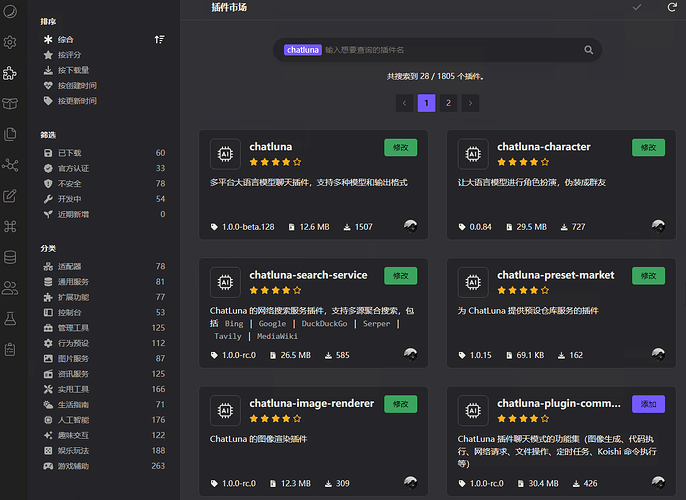Select the 扩展功能 category
The height and width of the screenshot is (500, 686).
[104, 297]
